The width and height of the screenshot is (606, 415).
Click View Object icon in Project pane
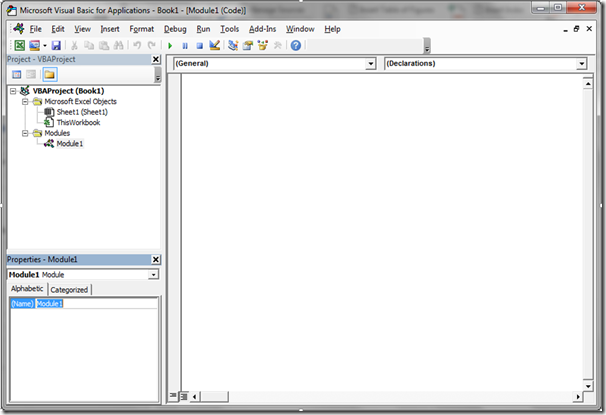(x=31, y=75)
